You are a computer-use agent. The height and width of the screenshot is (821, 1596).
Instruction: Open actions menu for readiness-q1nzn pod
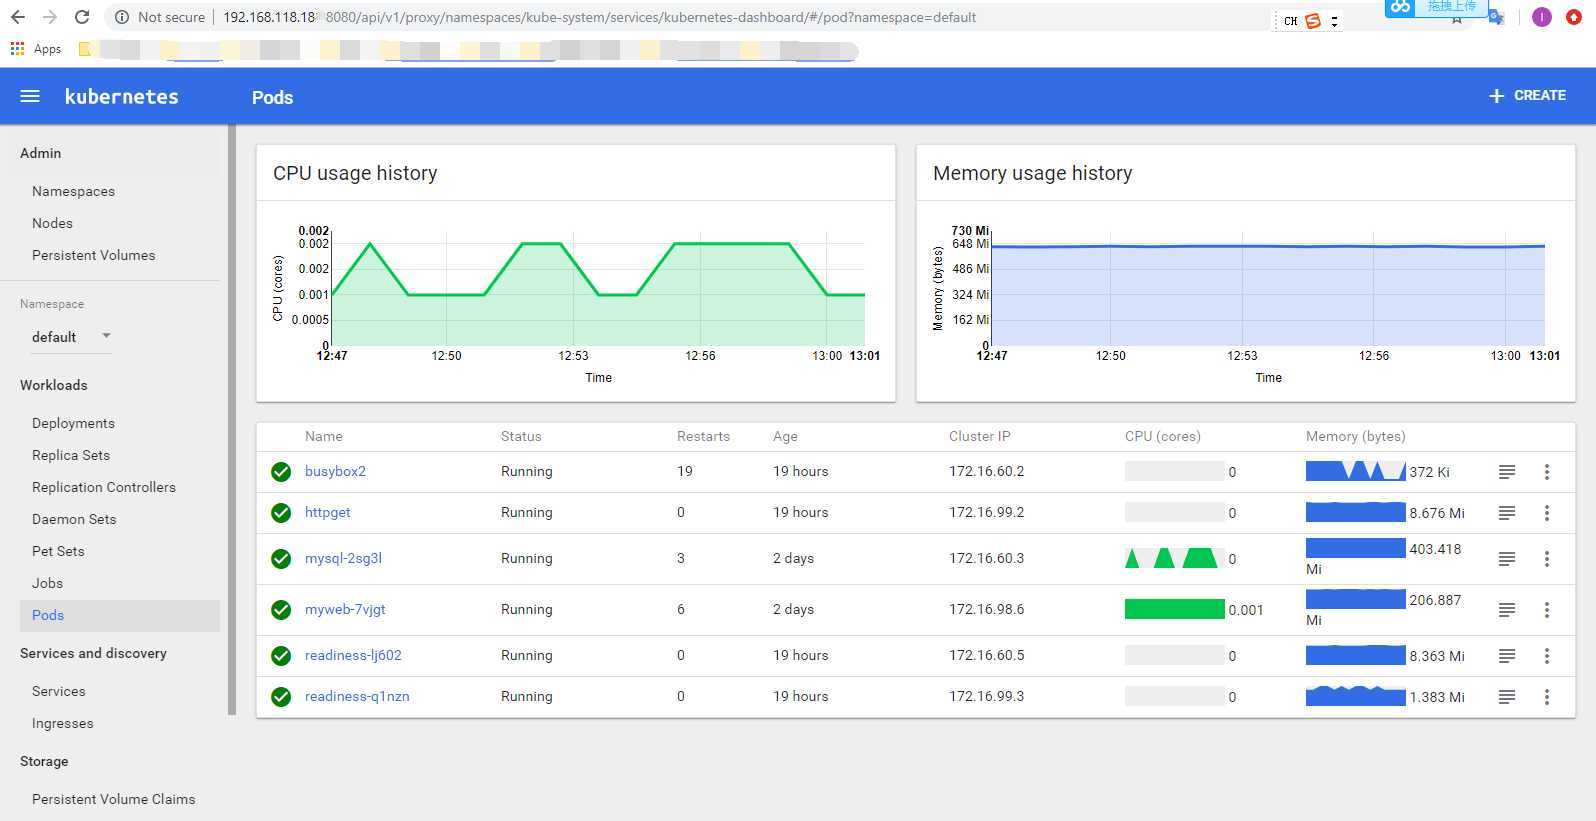[1547, 697]
